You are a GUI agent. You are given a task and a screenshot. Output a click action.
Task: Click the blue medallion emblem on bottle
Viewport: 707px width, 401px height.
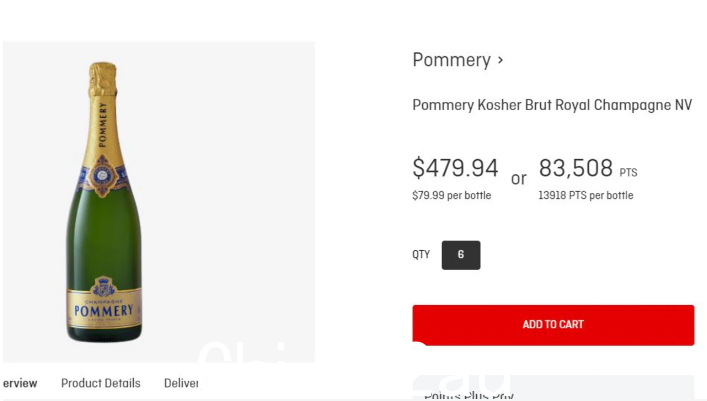(103, 175)
